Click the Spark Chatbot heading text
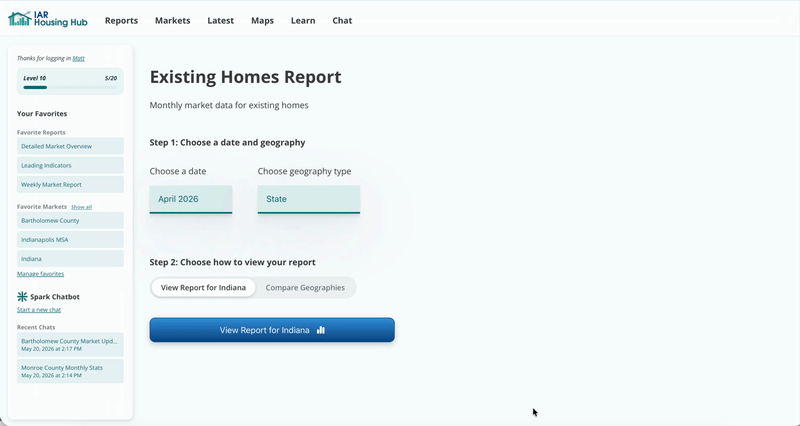This screenshot has width=800, height=426. 55,296
